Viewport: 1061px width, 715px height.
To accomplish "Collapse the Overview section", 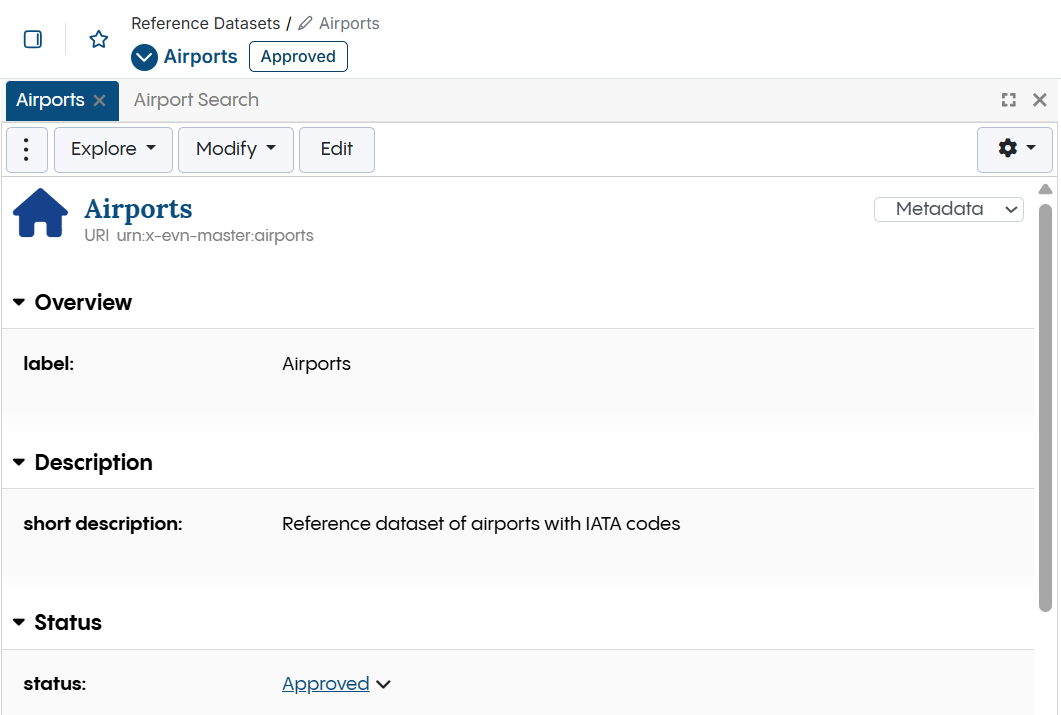I will coord(19,303).
